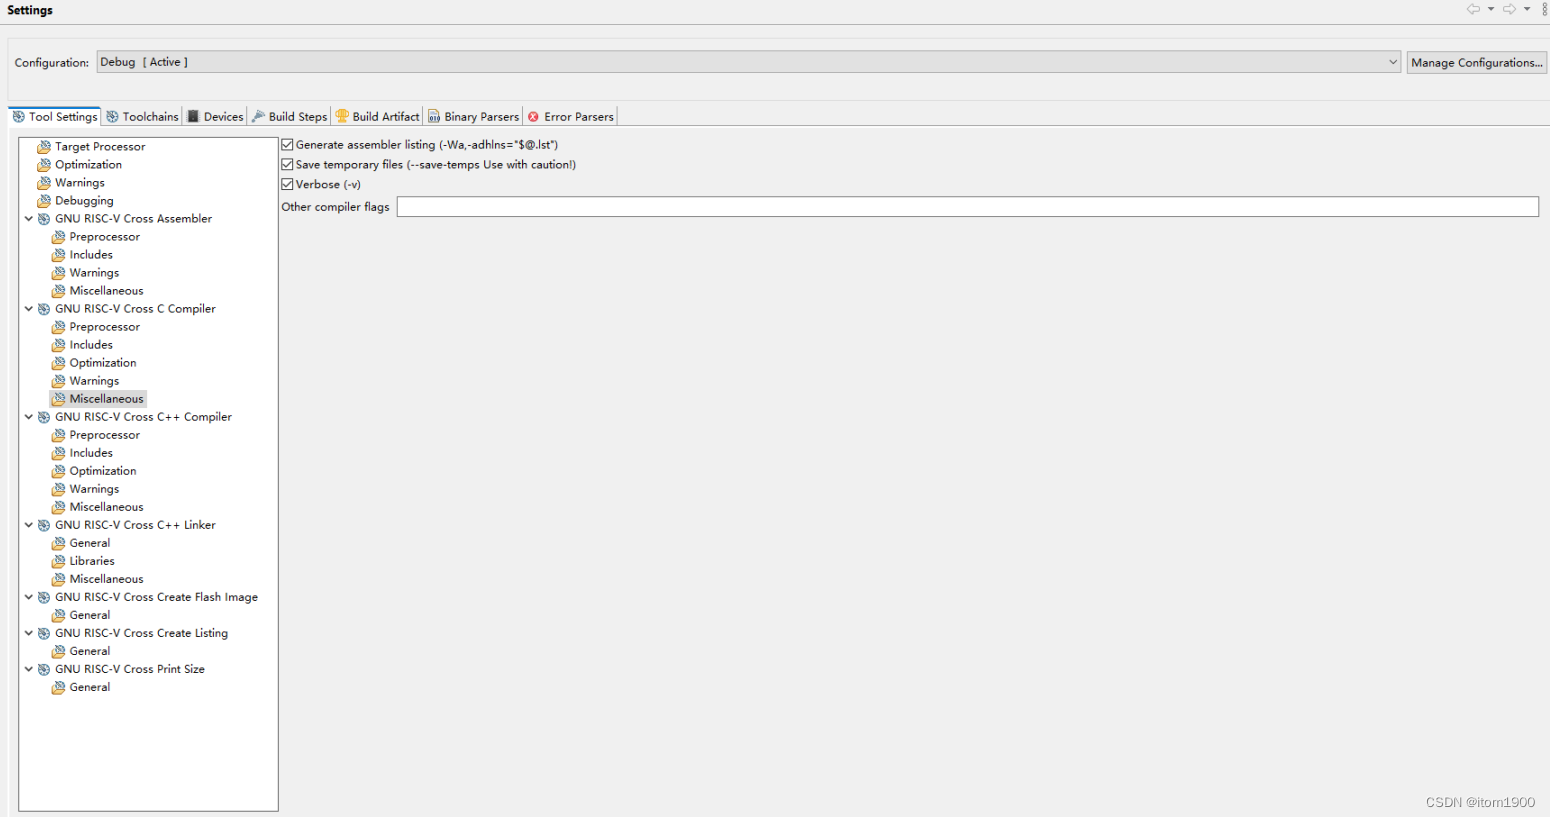
Task: Select Warnings under Cross Assembler
Action: click(94, 273)
